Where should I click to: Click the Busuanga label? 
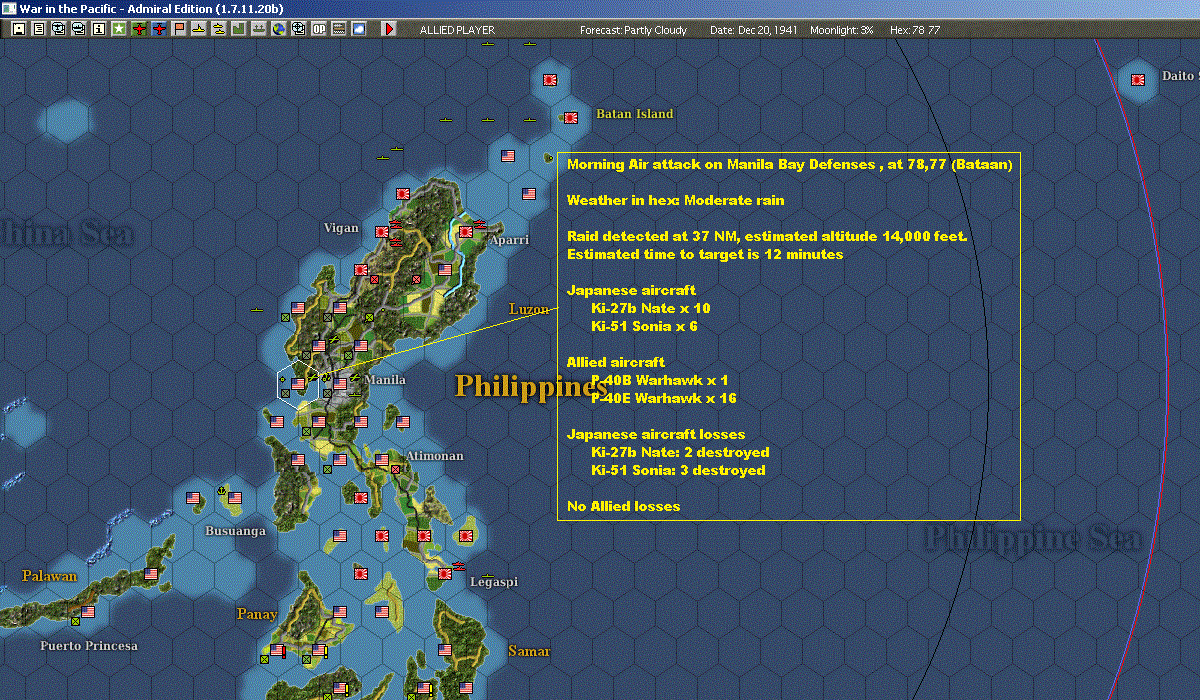pyautogui.click(x=236, y=531)
